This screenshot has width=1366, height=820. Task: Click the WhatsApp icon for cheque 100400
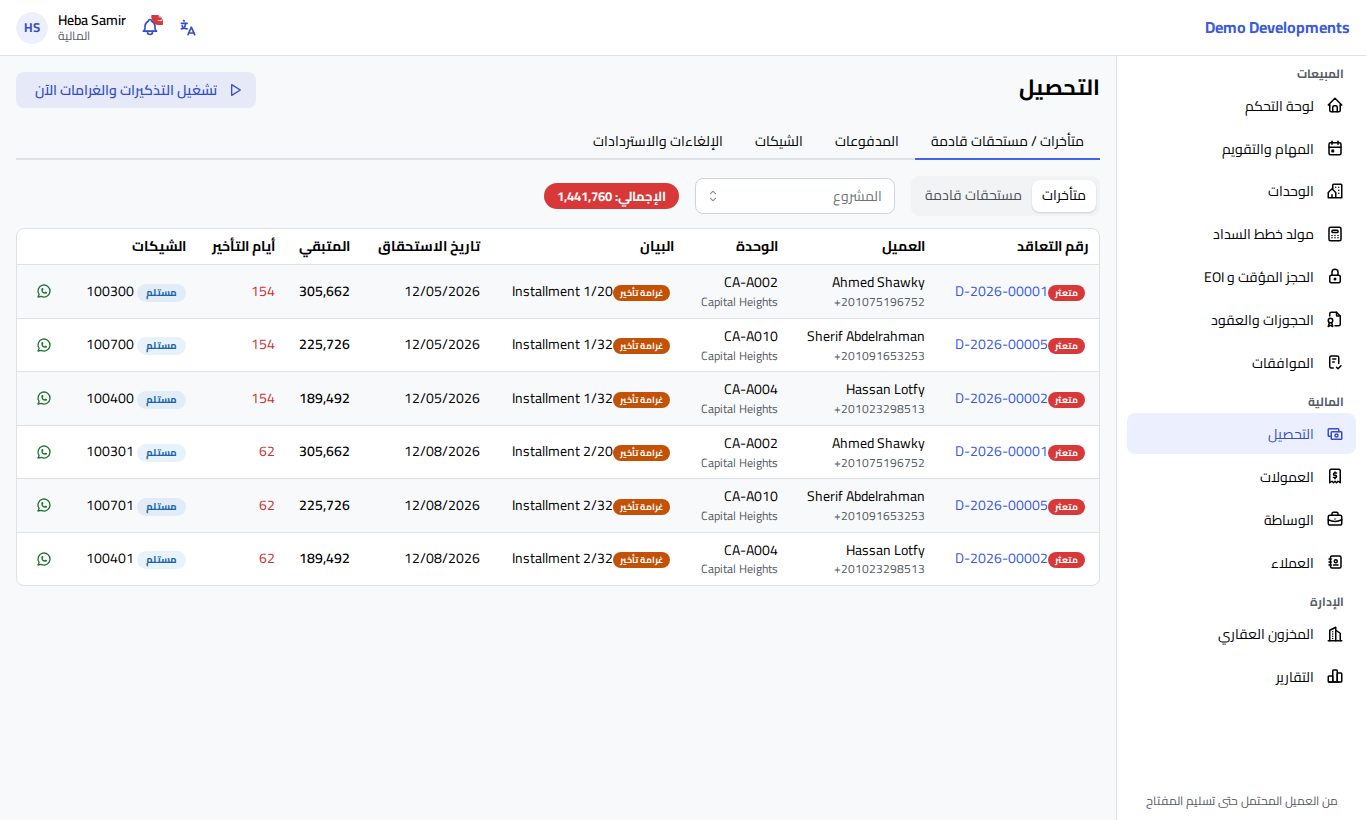click(x=43, y=398)
